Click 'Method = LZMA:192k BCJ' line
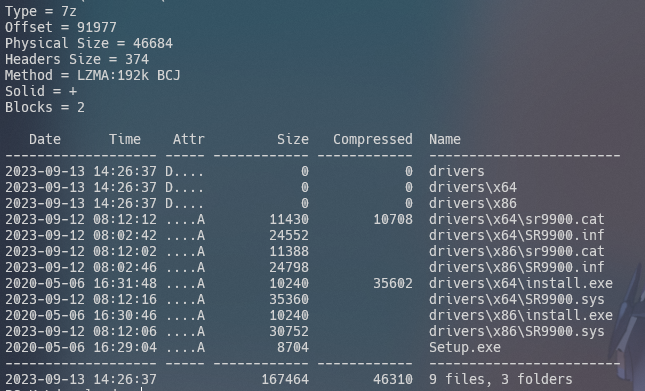This screenshot has height=391, width=645. point(93,76)
